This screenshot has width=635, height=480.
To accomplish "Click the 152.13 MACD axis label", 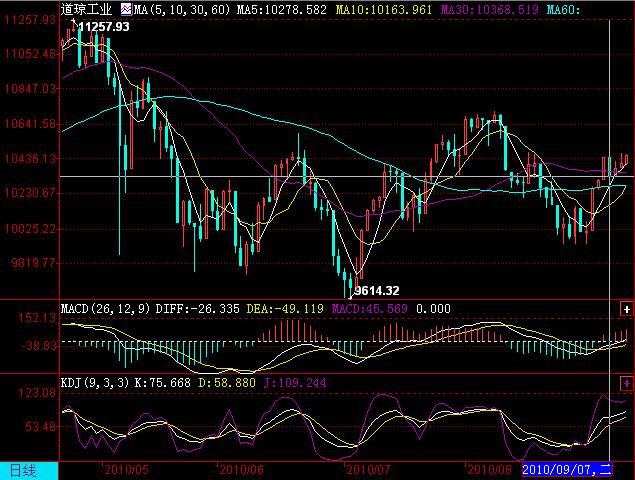I will coord(36,318).
